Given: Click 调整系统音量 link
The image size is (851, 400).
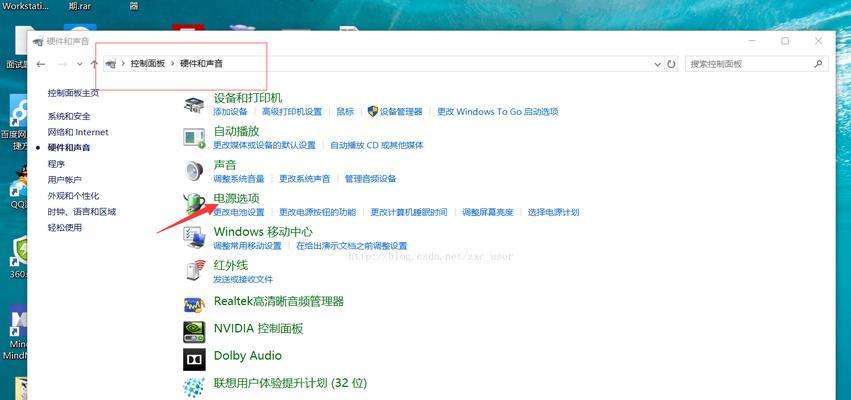Looking at the screenshot, I should pos(239,179).
